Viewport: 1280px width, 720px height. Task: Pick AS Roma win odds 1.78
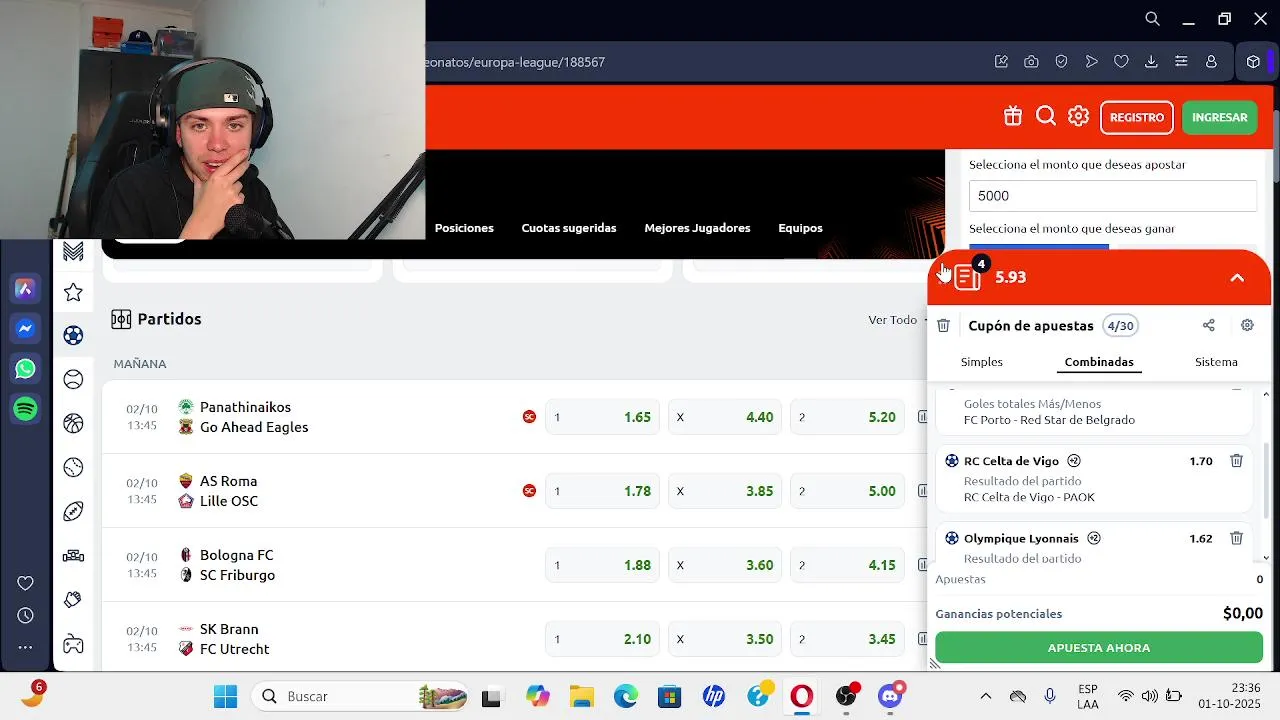tap(602, 491)
